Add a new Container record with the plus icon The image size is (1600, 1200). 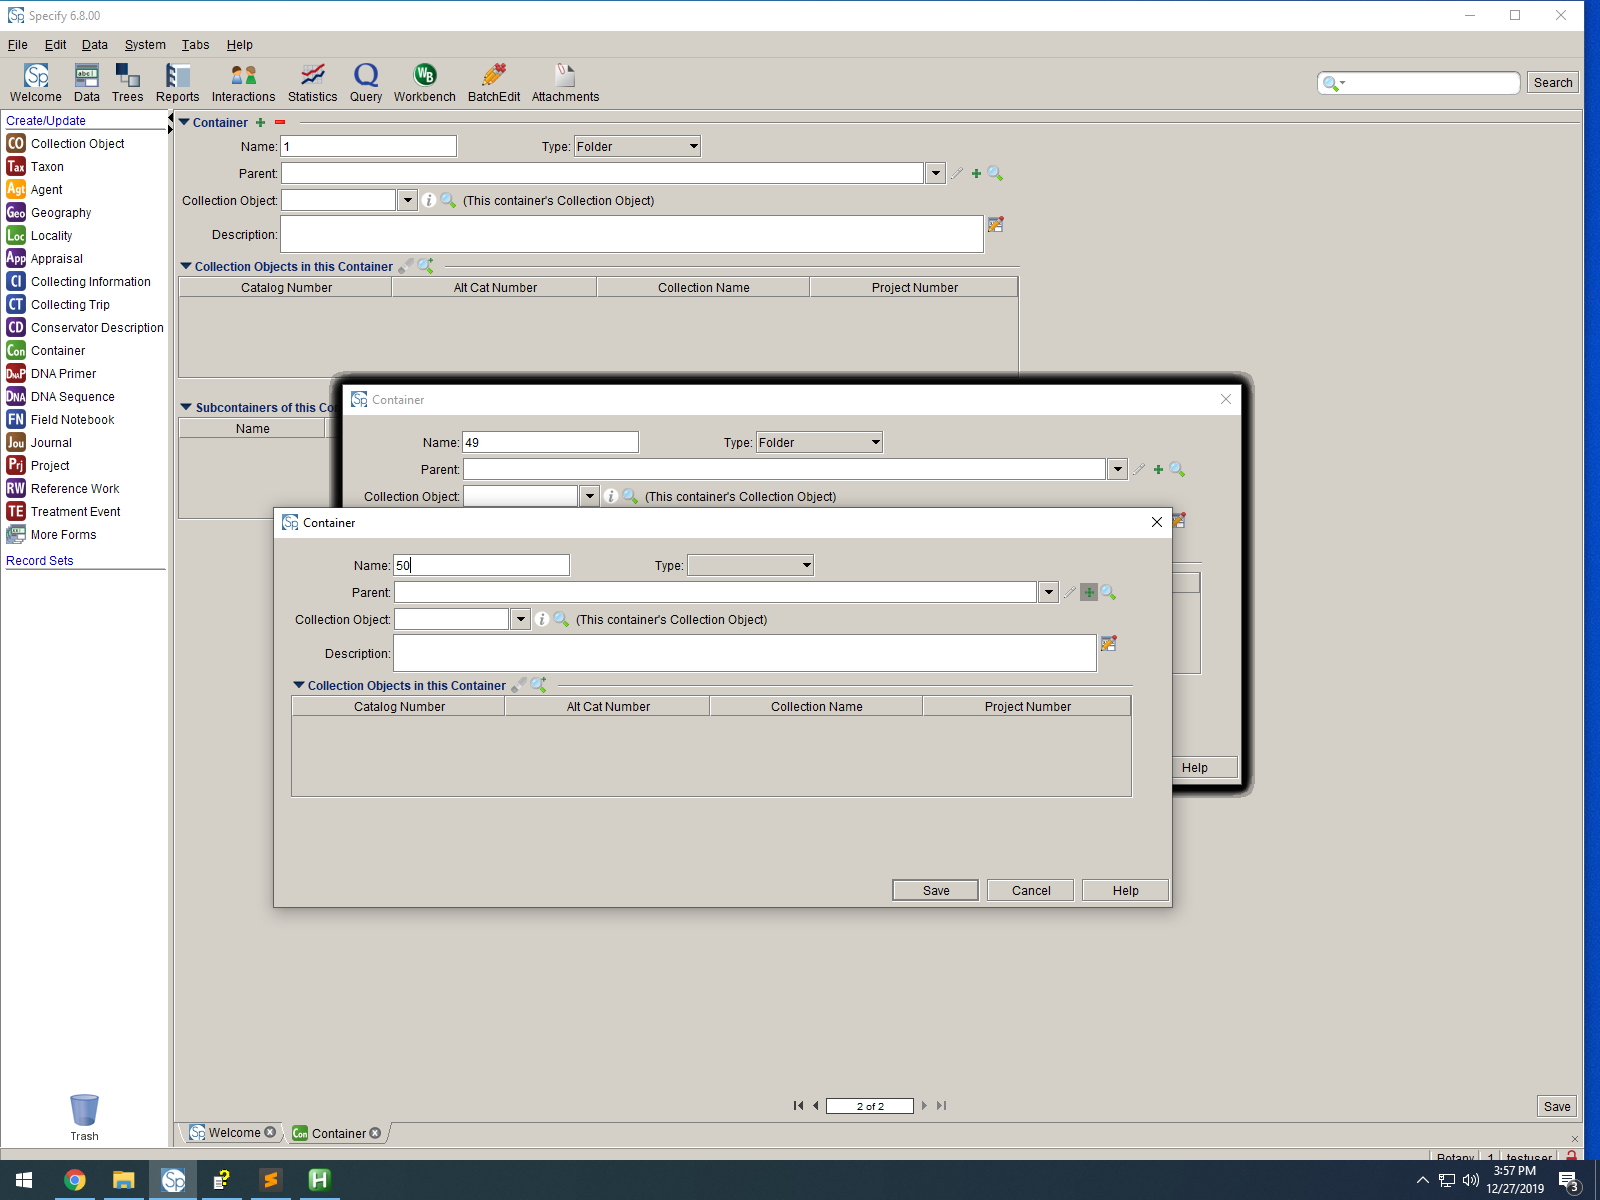coord(261,122)
